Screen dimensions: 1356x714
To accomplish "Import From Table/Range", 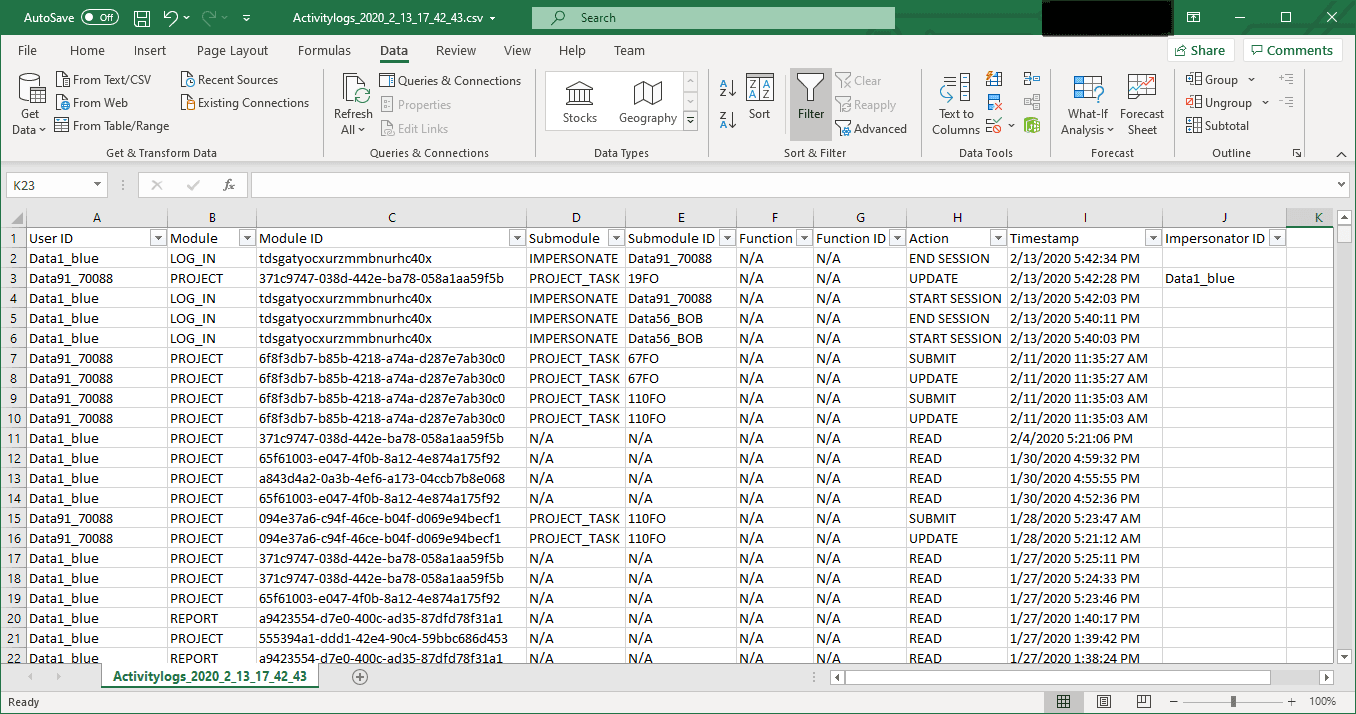I will click(111, 126).
